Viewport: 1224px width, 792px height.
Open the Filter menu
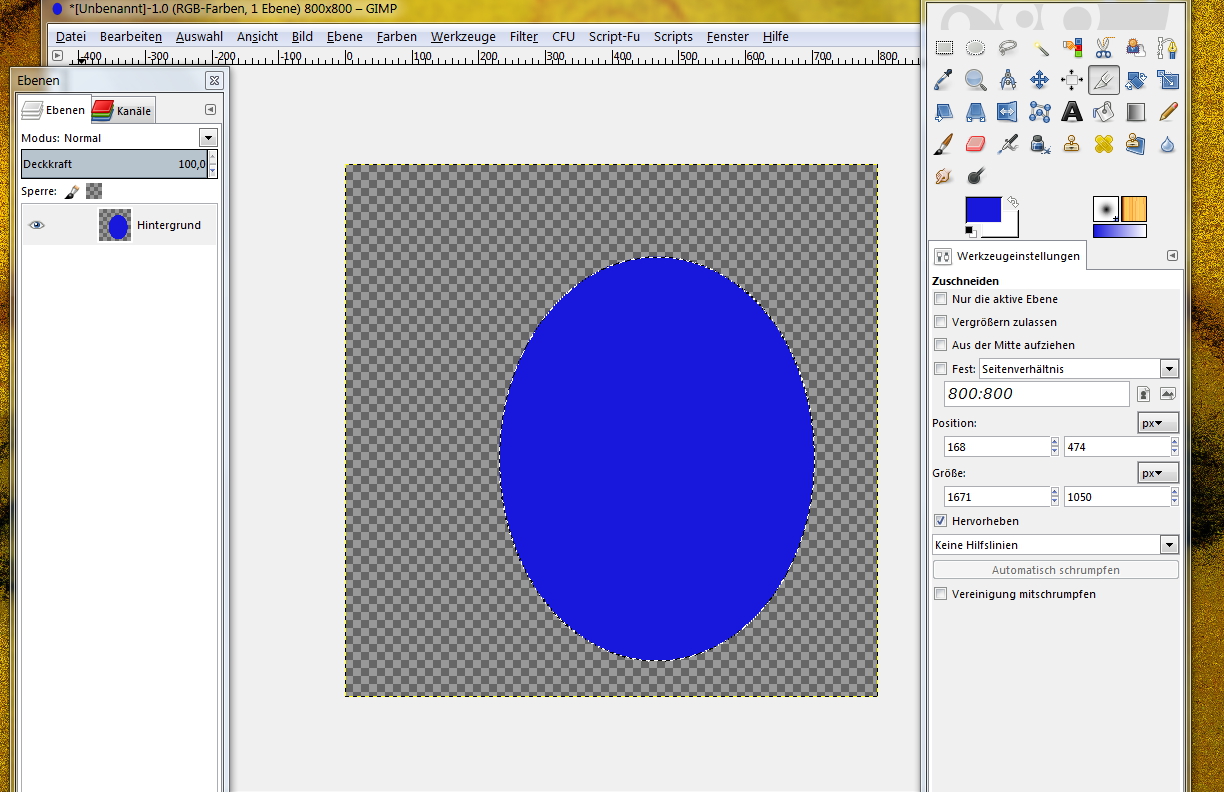click(524, 37)
